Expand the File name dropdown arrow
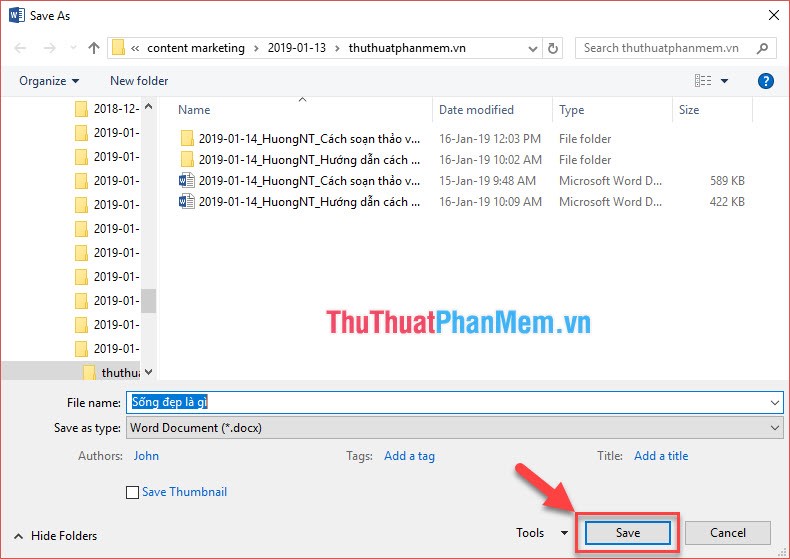Screen dimensions: 790x559 click(774, 403)
